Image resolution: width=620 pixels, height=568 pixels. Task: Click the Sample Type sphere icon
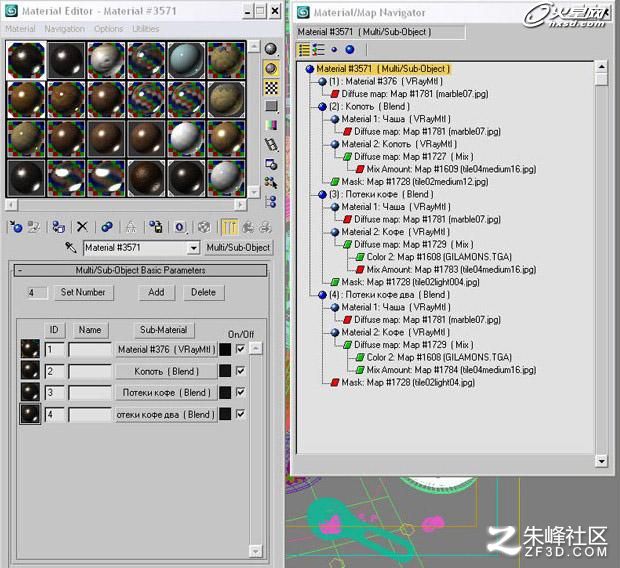271,49
